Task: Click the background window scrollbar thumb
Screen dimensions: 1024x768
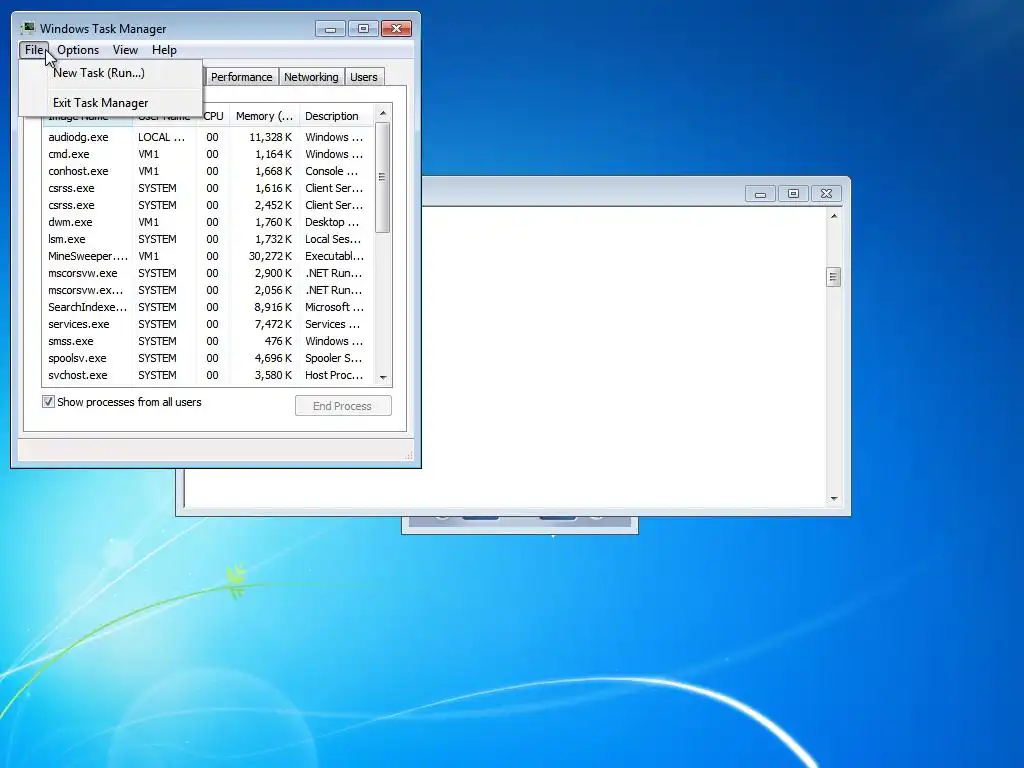Action: point(833,277)
